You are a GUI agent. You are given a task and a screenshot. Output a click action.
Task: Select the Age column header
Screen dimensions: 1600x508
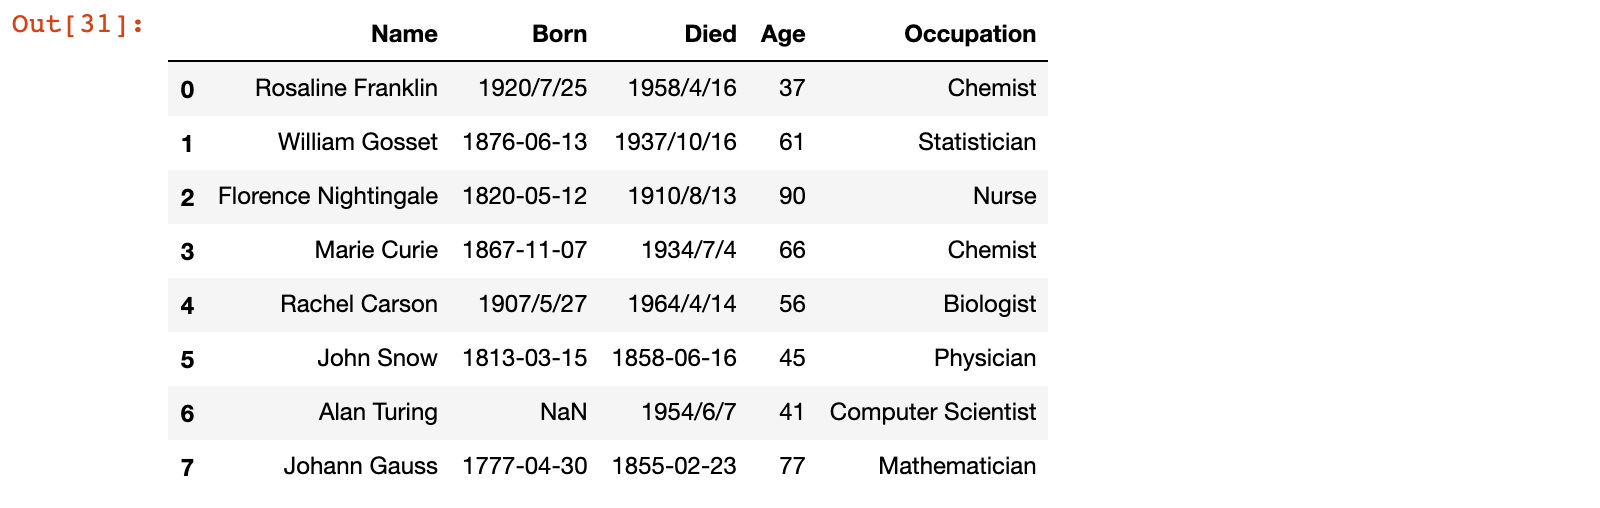point(783,34)
